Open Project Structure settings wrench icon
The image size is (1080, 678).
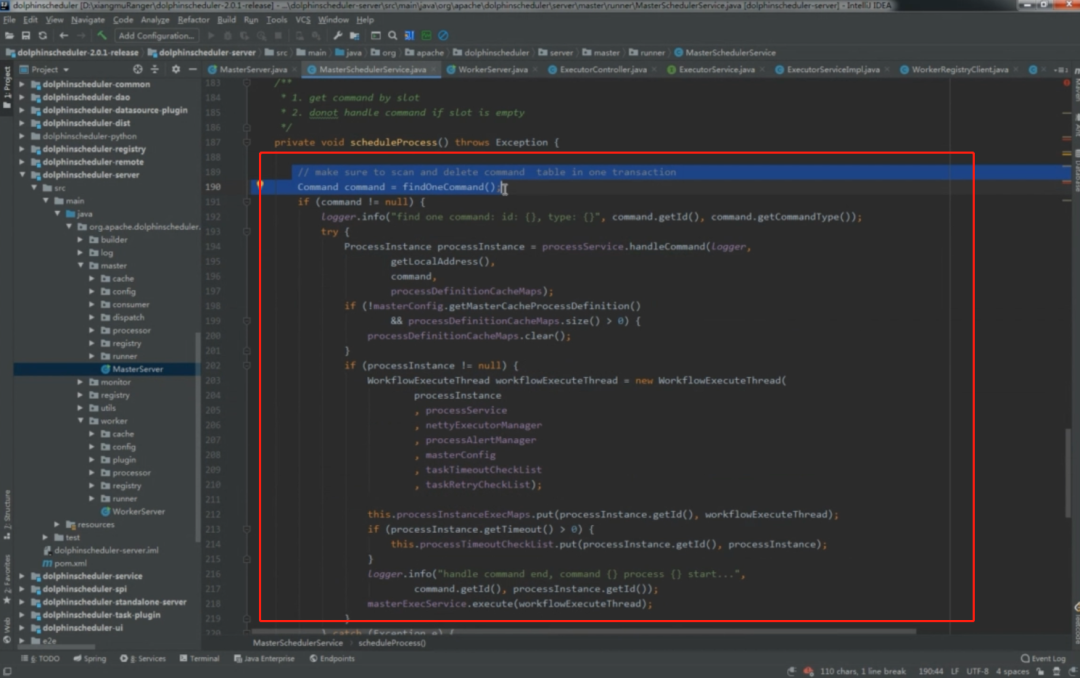click(x=338, y=35)
